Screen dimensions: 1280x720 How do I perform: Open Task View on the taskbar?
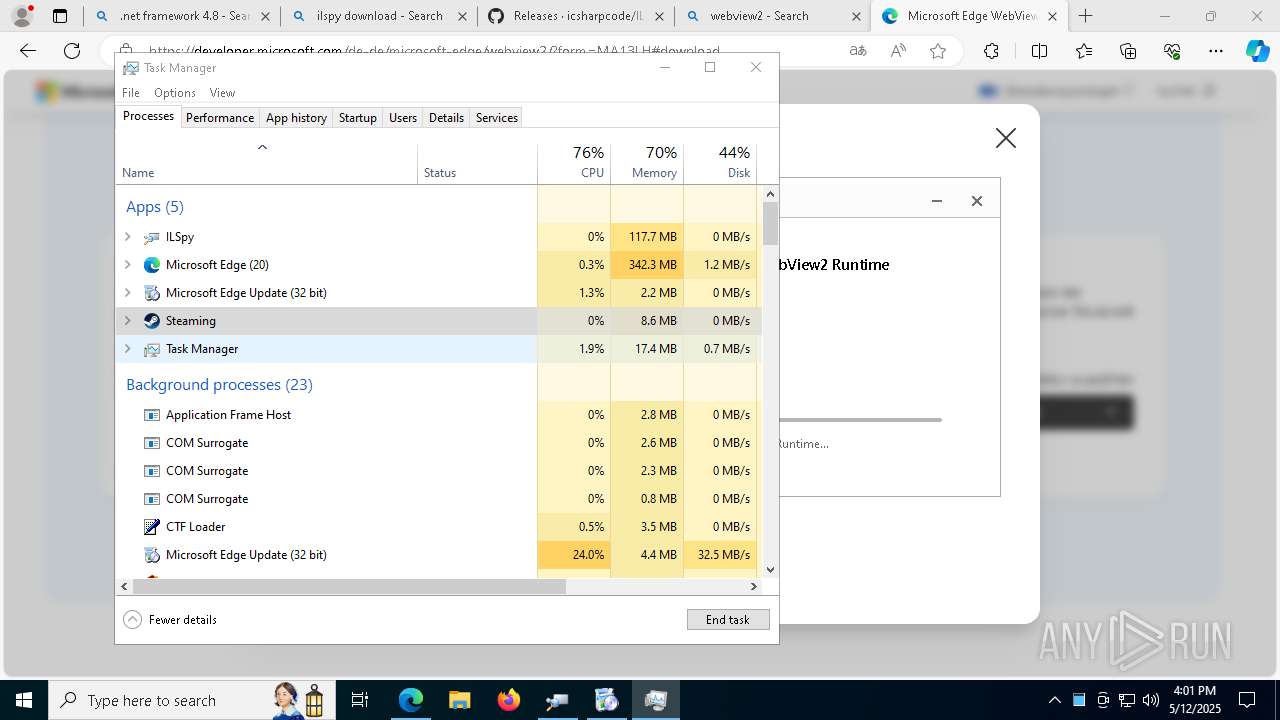(x=360, y=700)
